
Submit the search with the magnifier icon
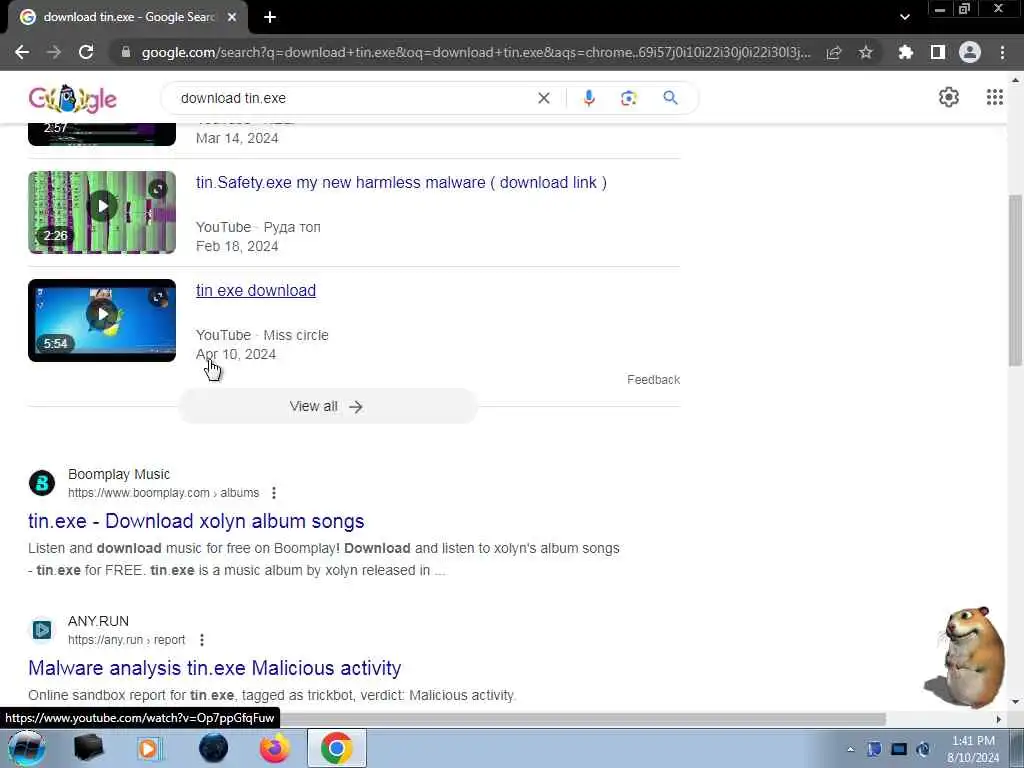(x=670, y=98)
